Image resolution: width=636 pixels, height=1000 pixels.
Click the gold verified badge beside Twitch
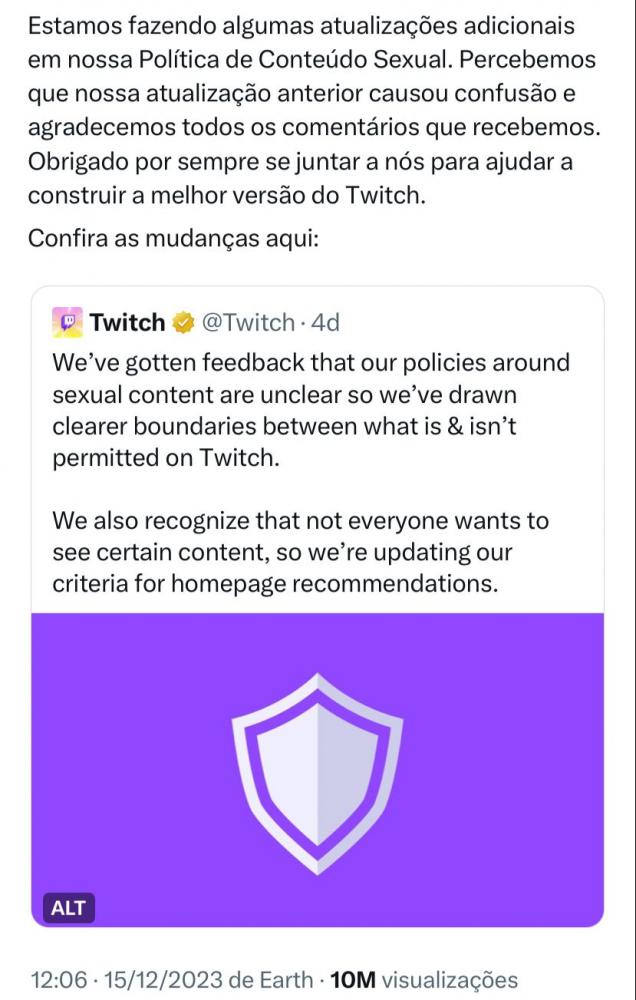[x=182, y=323]
